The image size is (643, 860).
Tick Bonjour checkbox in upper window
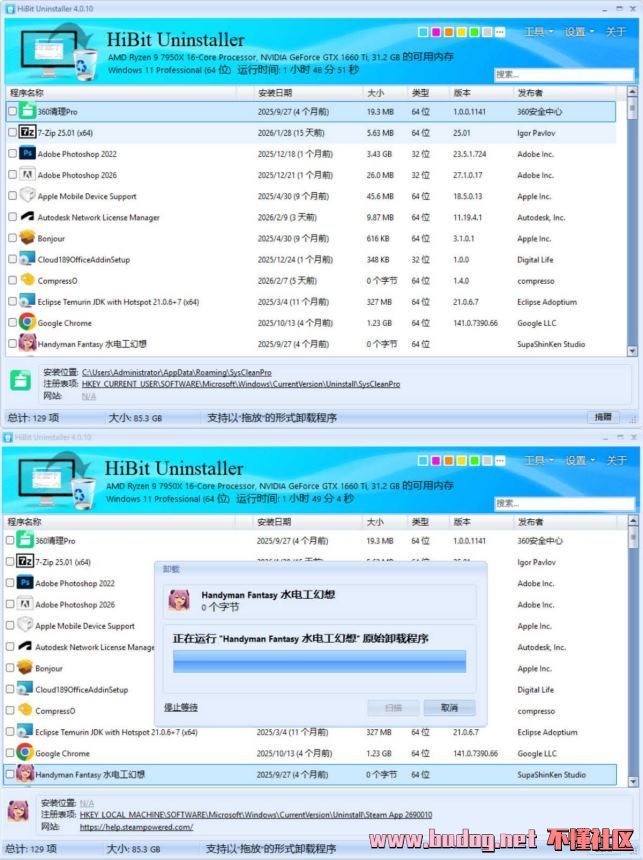click(12, 238)
